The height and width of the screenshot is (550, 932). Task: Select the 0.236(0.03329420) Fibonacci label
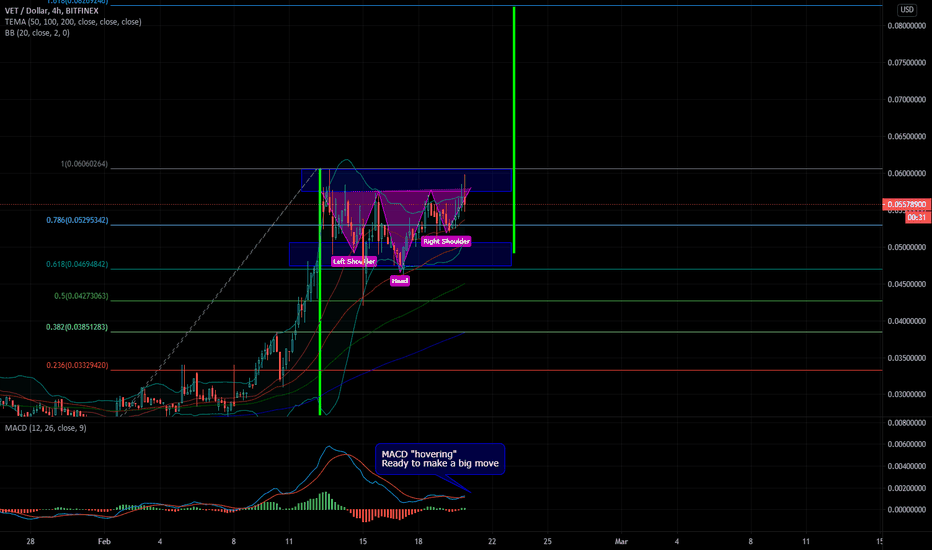77,366
